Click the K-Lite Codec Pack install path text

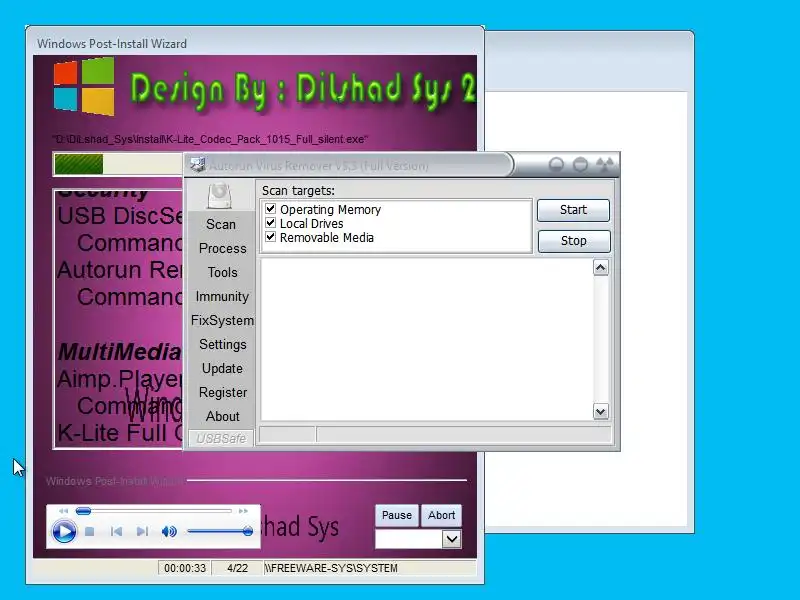(210, 139)
